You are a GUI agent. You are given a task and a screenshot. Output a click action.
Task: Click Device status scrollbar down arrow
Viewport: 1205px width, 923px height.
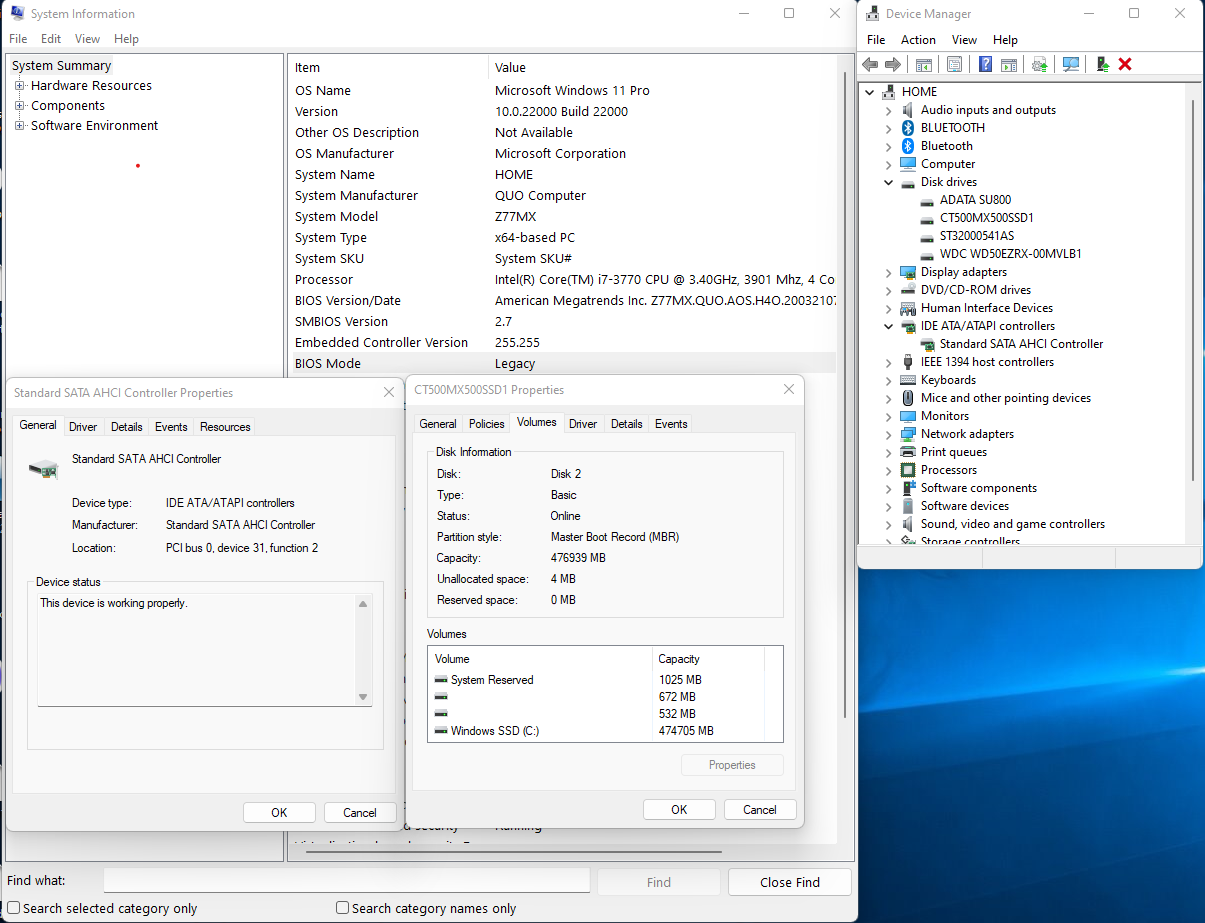[x=363, y=697]
